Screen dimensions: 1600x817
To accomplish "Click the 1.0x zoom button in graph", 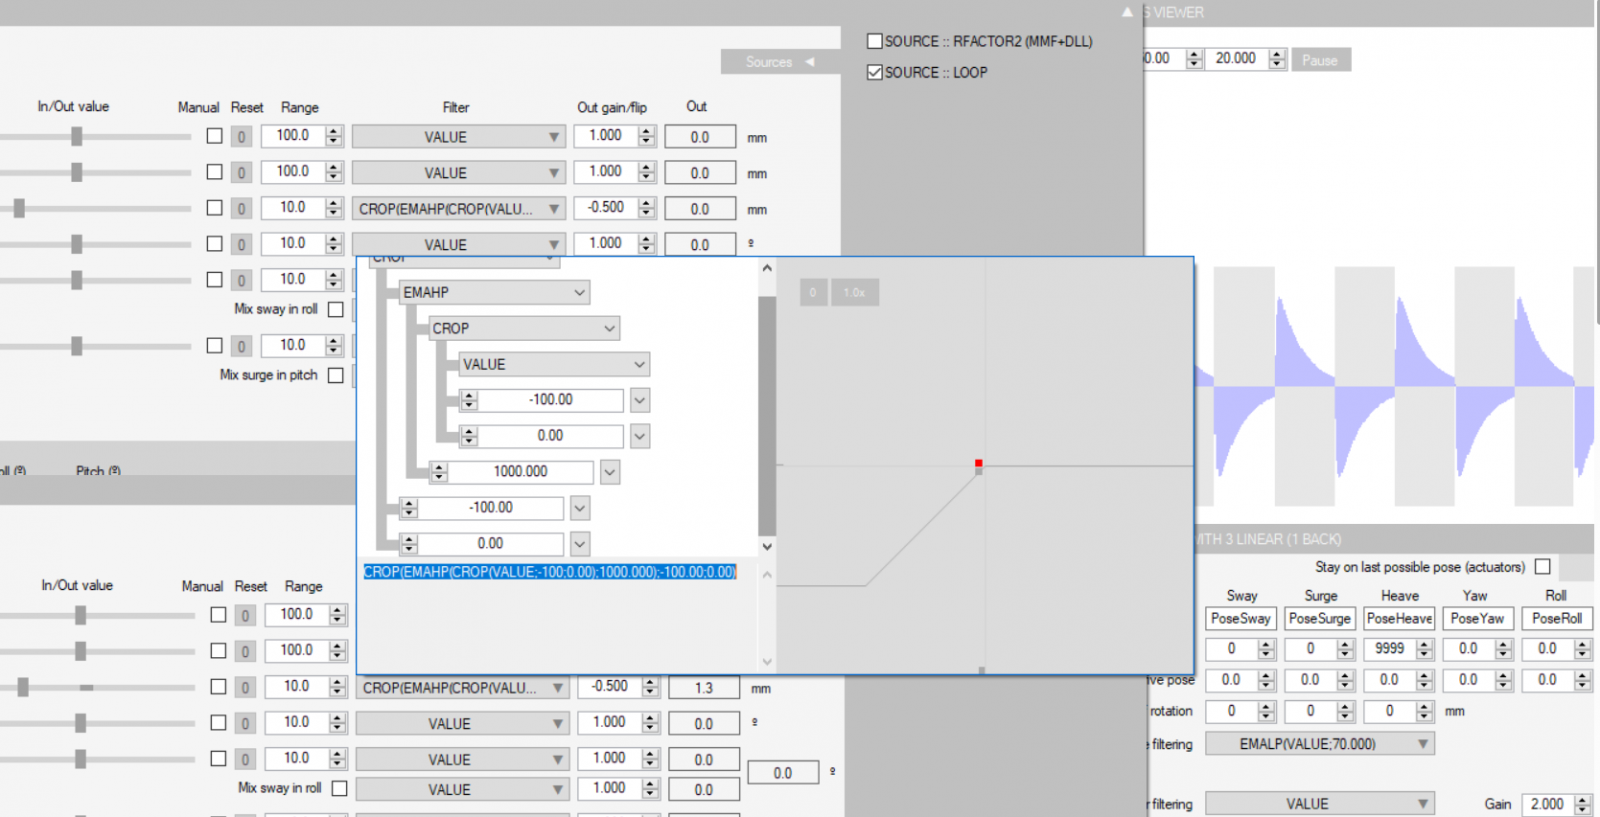I will tap(854, 293).
